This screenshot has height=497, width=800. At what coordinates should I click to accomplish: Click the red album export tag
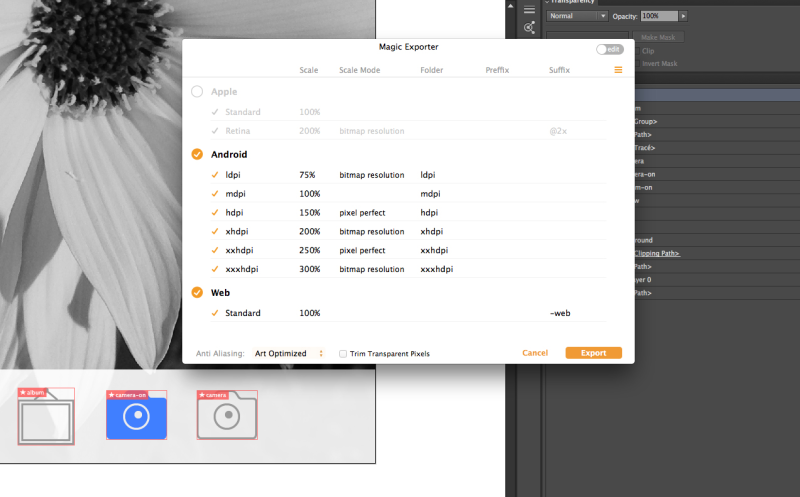[32, 392]
